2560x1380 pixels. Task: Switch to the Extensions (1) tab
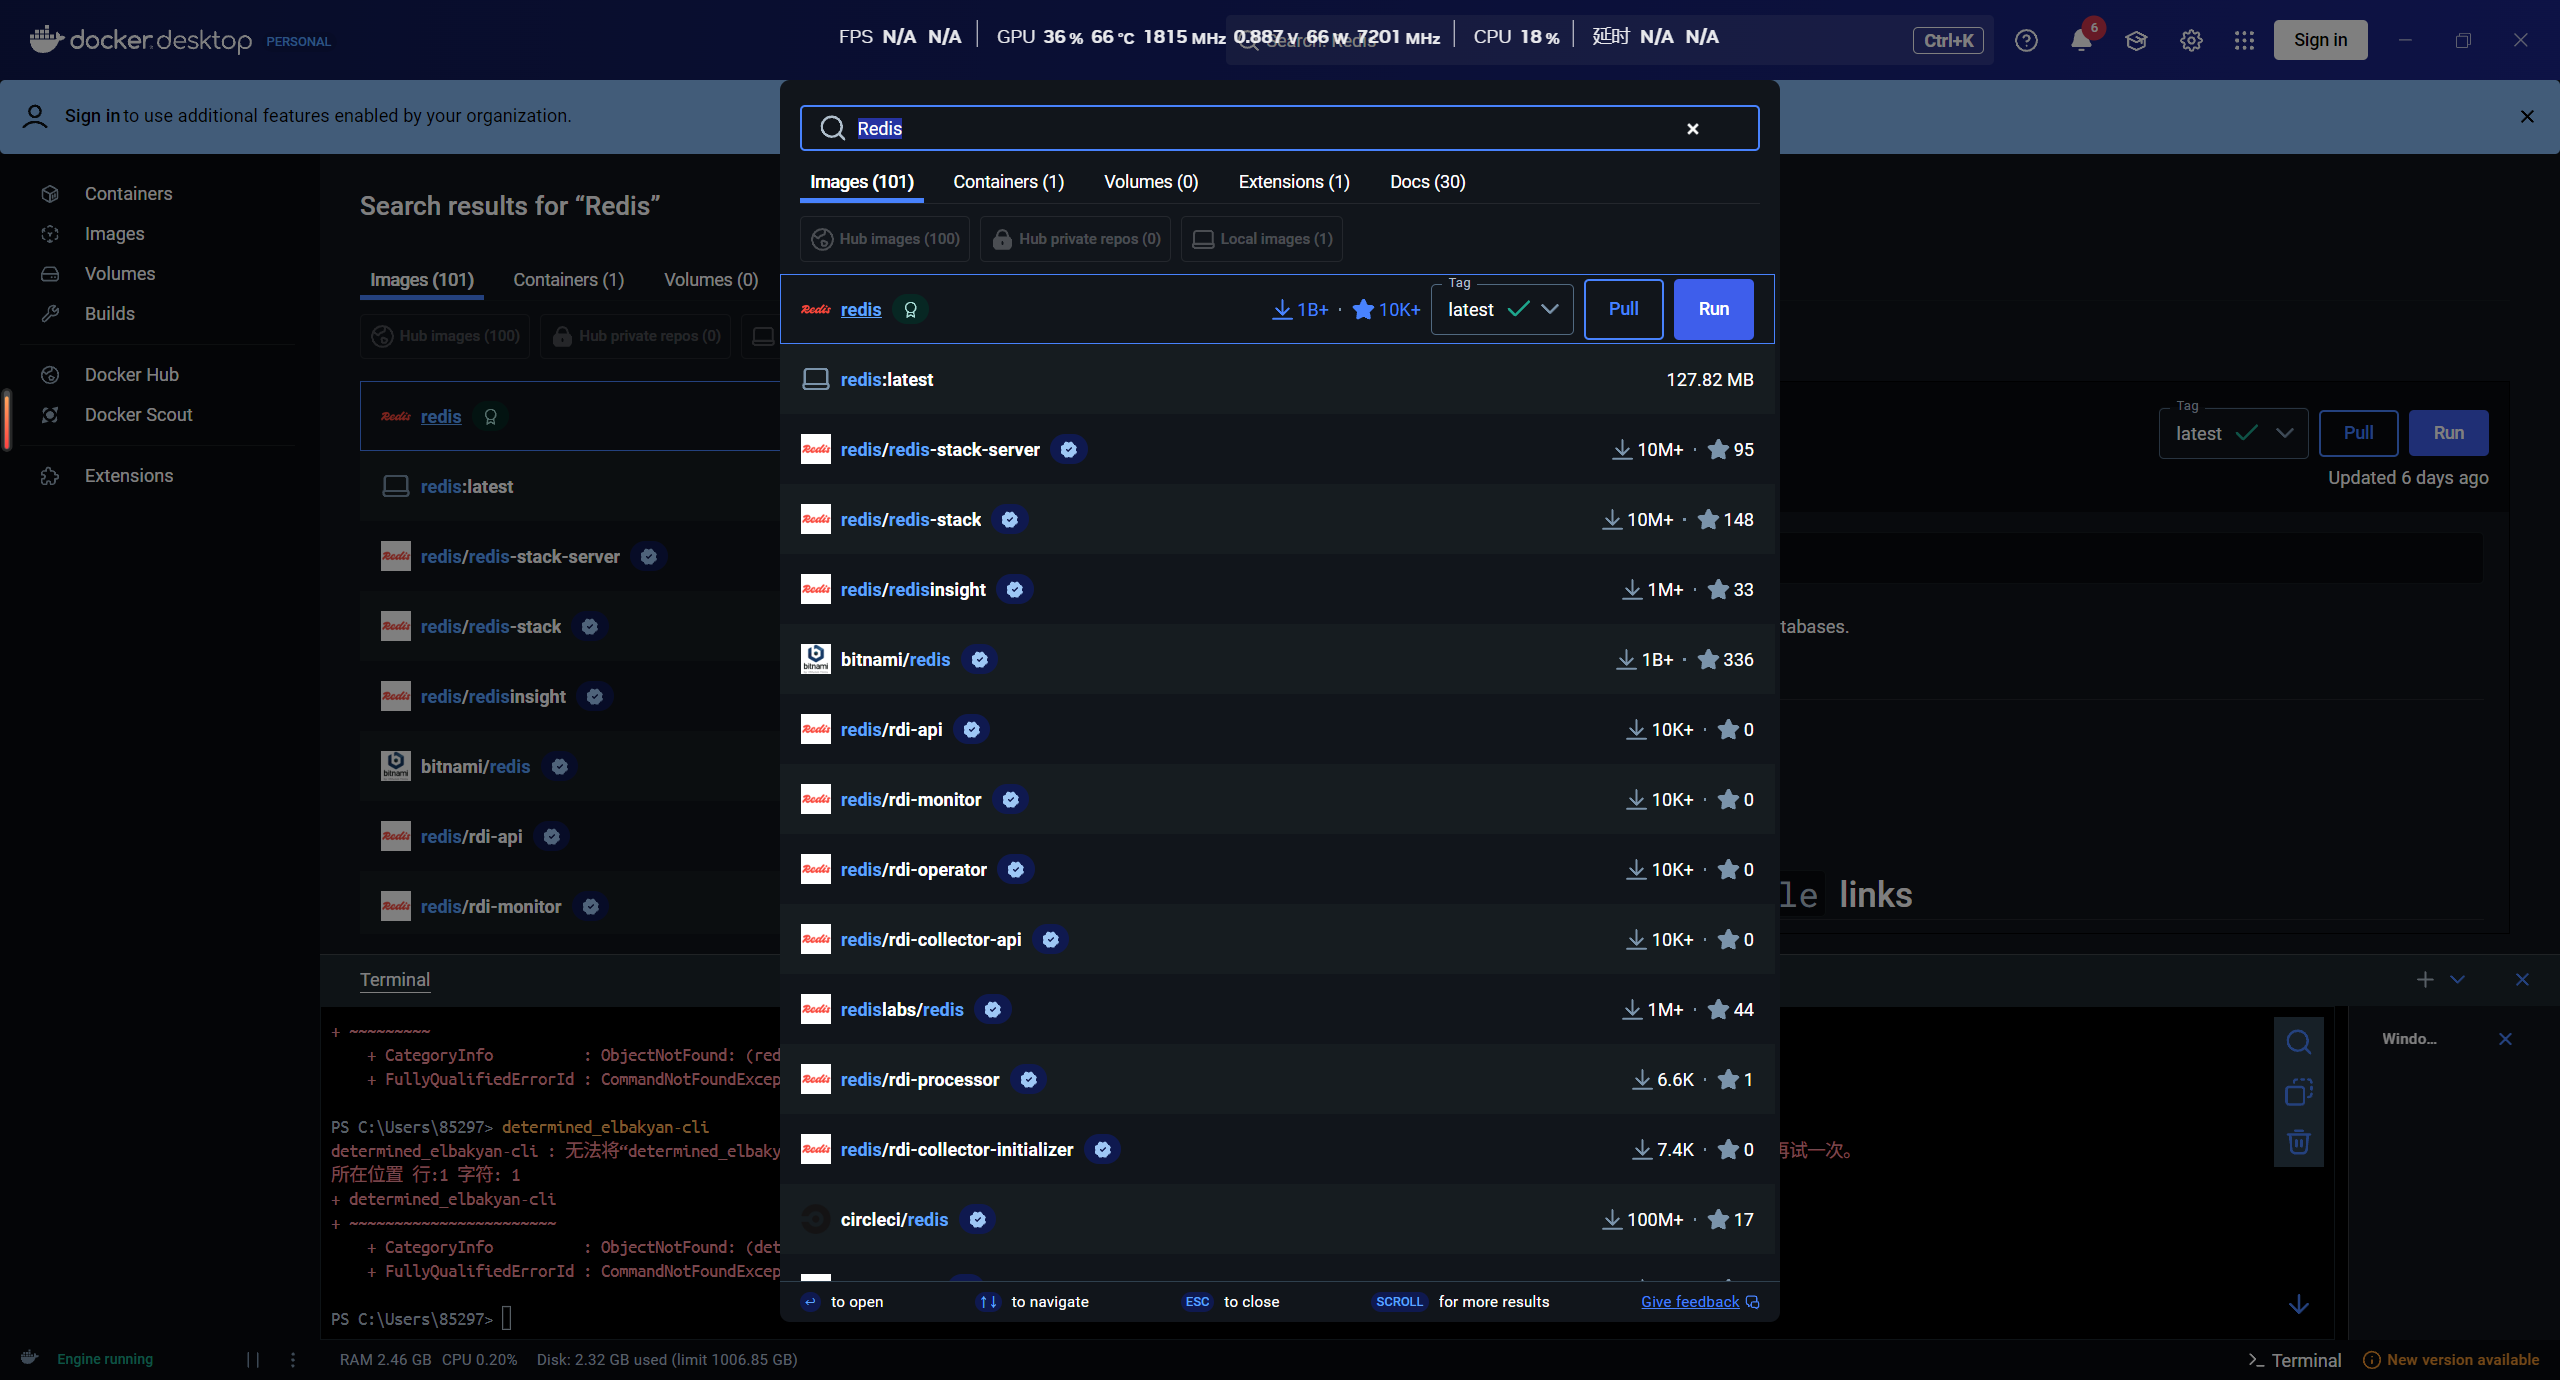tap(1294, 182)
